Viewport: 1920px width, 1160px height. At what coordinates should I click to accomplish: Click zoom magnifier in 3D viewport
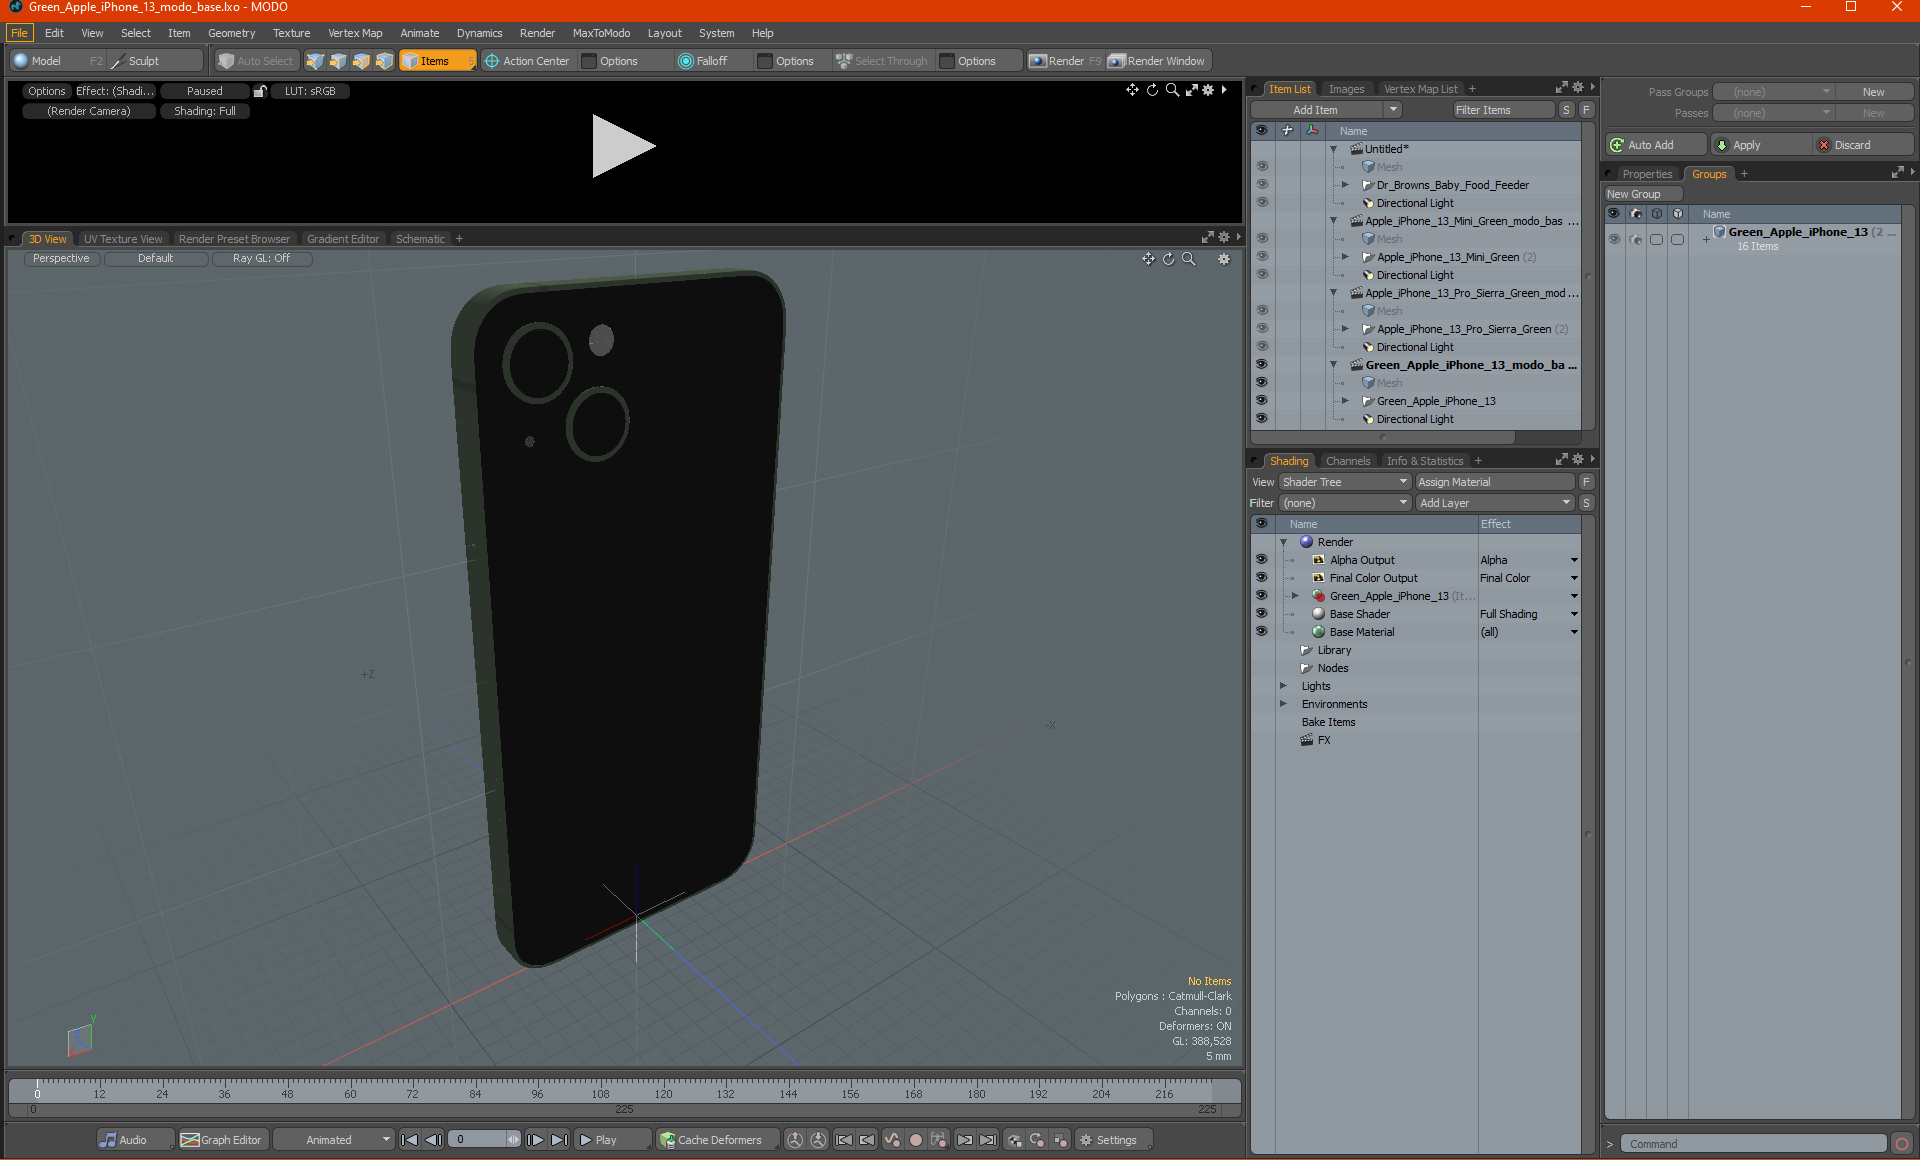(x=1189, y=259)
